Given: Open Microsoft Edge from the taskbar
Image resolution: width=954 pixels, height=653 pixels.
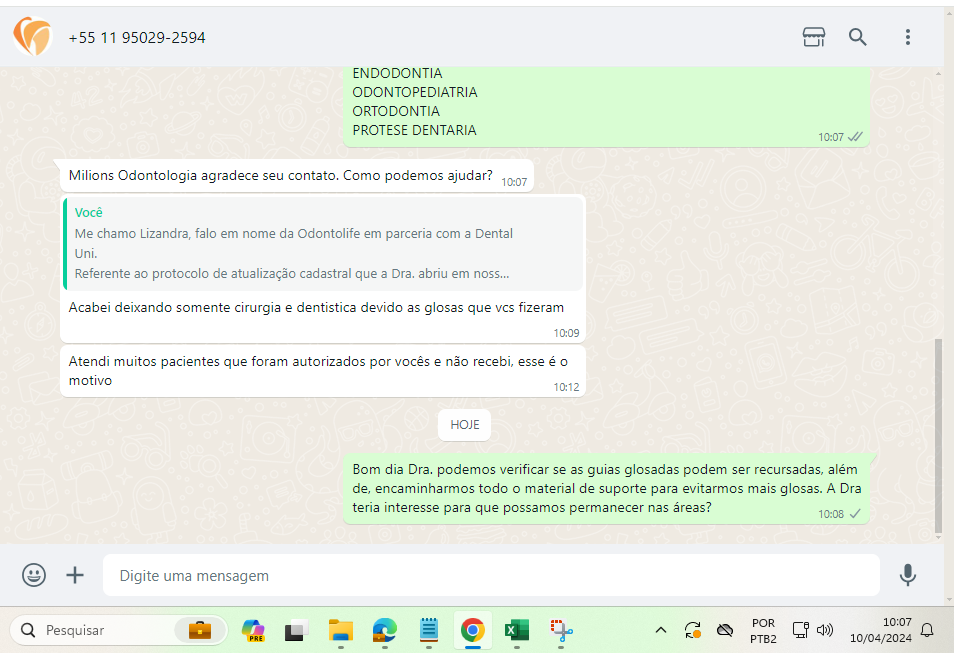Looking at the screenshot, I should (385, 630).
